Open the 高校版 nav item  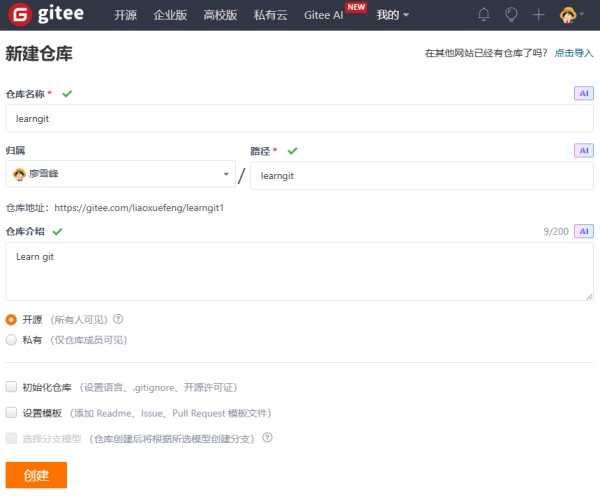[220, 15]
